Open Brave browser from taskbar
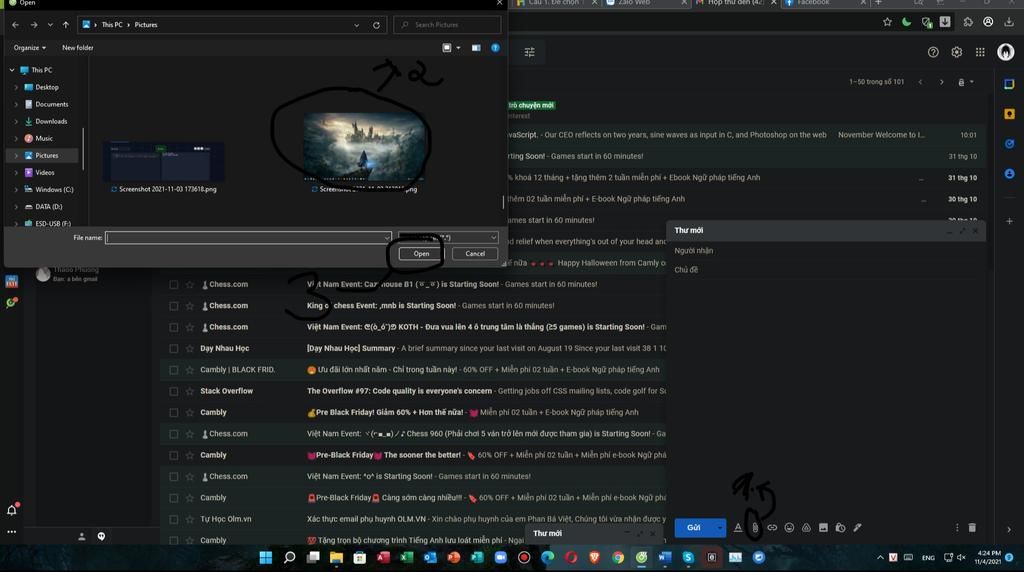Image resolution: width=1024 pixels, height=572 pixels. coord(594,557)
